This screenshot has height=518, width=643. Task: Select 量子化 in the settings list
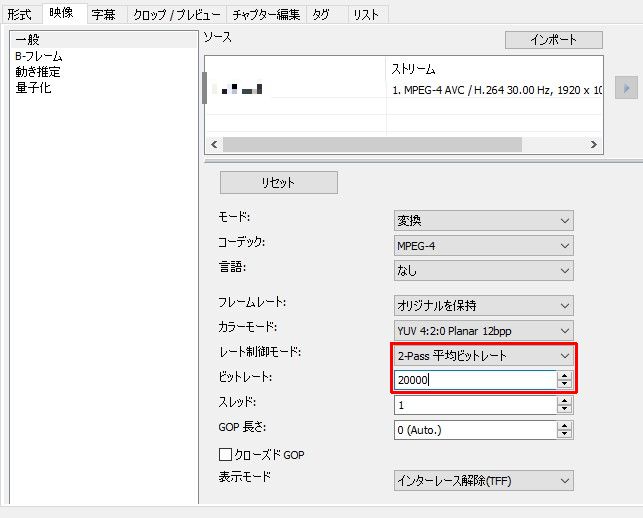[33, 88]
